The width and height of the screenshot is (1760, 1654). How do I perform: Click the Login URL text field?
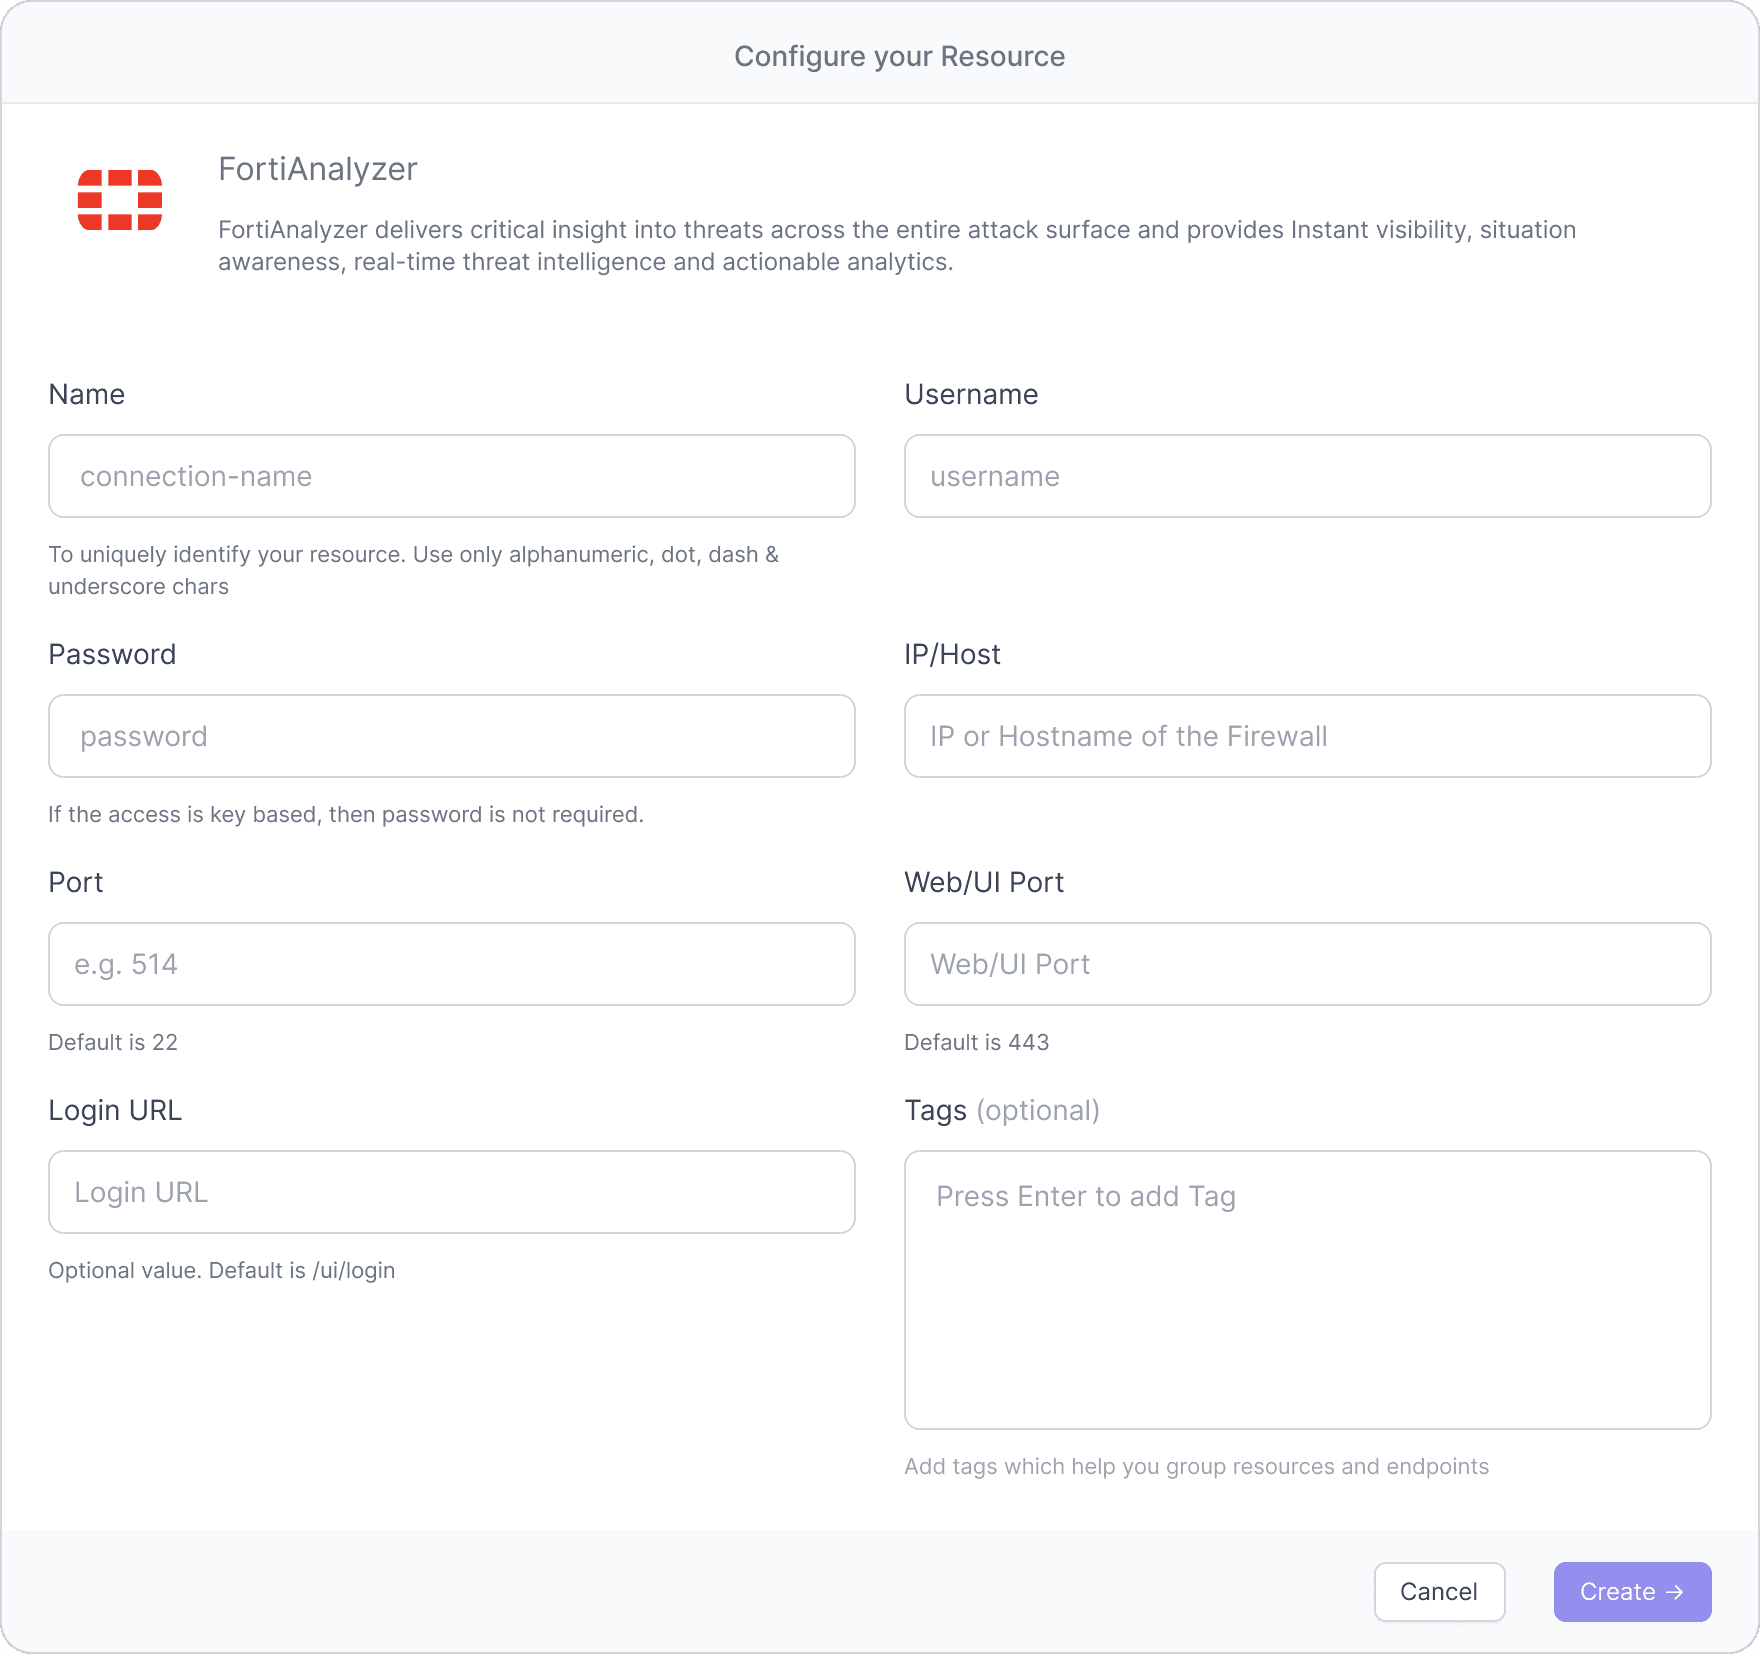[x=452, y=1192]
